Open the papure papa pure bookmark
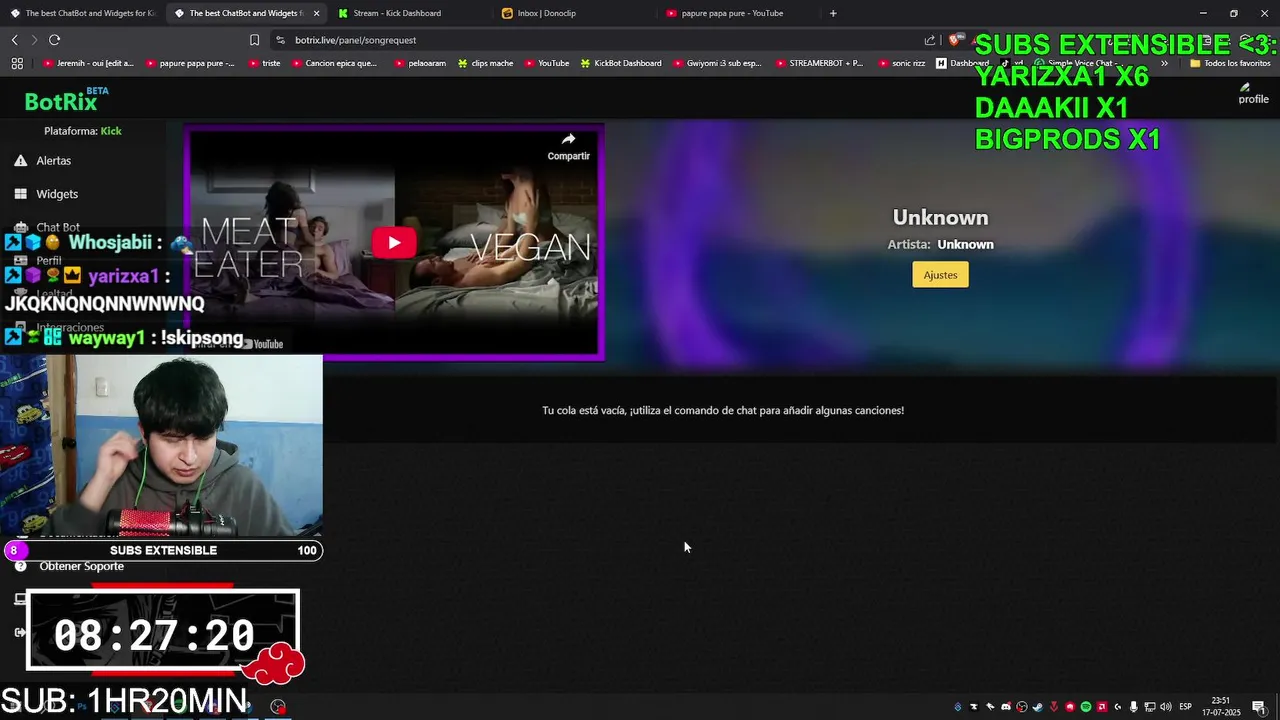Viewport: 1280px width, 720px height. coord(190,63)
